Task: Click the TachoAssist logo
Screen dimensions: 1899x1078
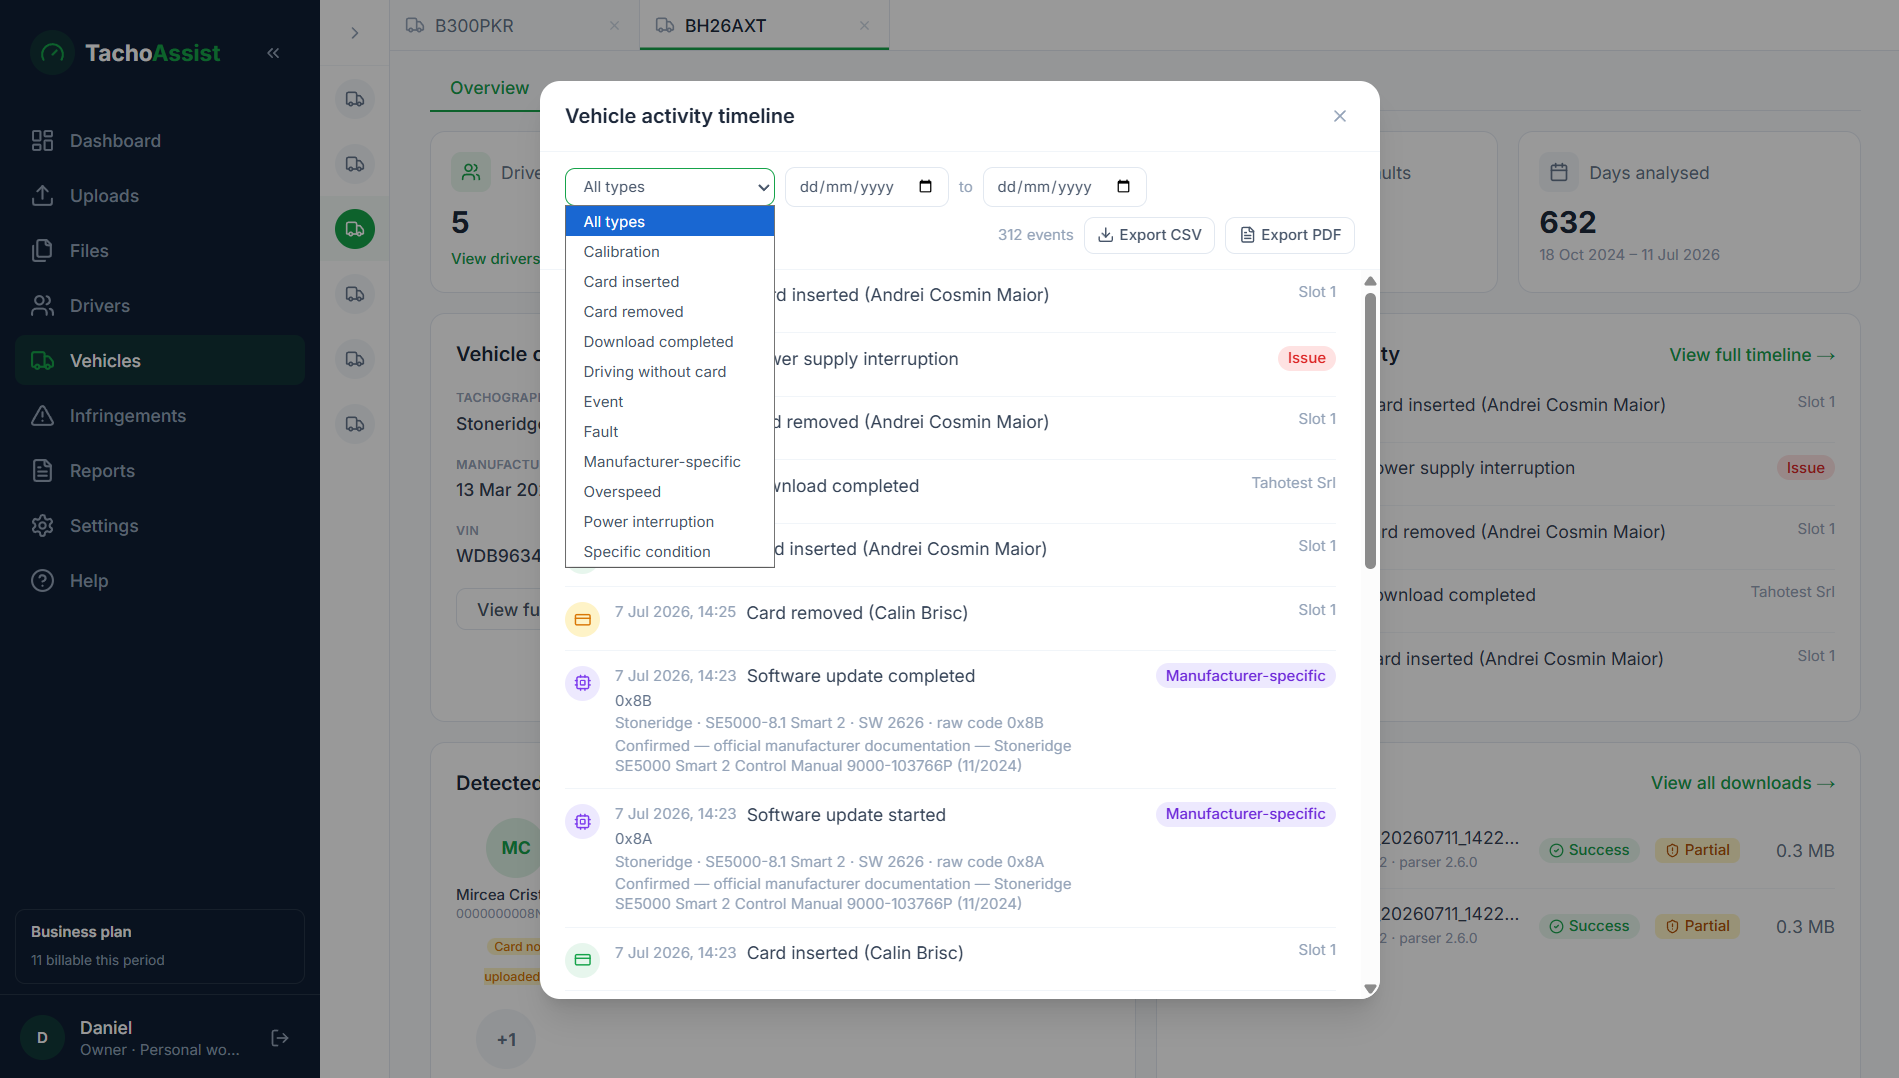Action: click(126, 53)
